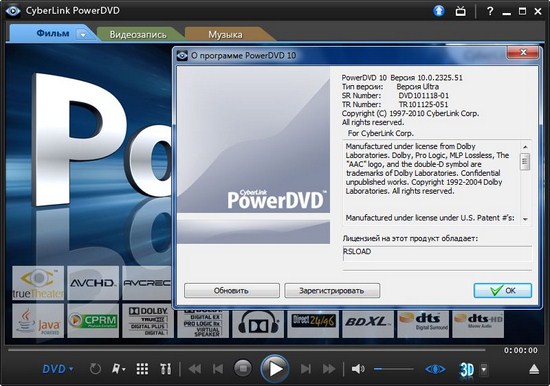This screenshot has height=386, width=550.
Task: Toggle 3D playback mode
Action: tap(467, 369)
